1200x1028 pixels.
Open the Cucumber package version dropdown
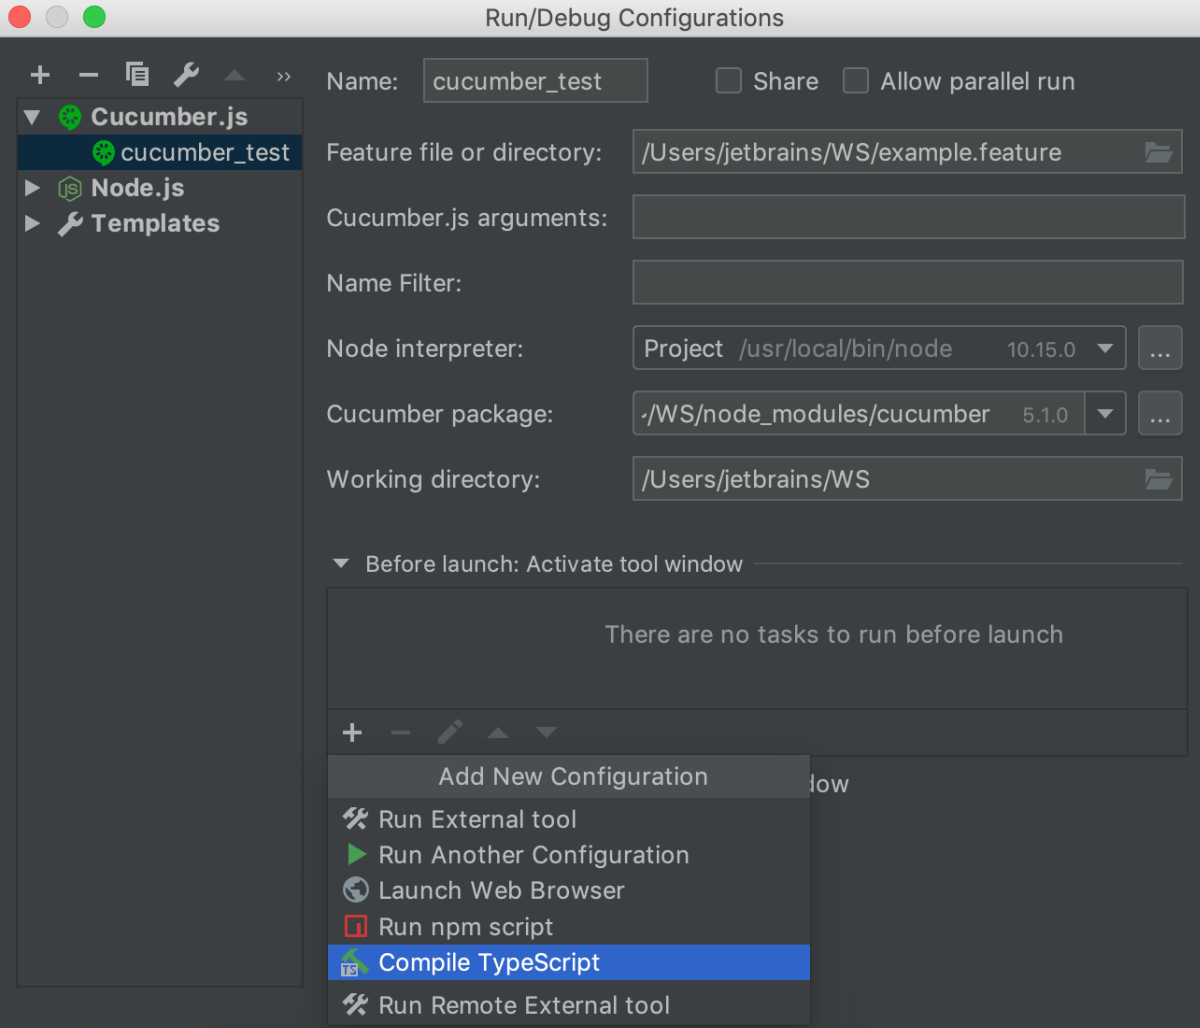click(x=1105, y=413)
